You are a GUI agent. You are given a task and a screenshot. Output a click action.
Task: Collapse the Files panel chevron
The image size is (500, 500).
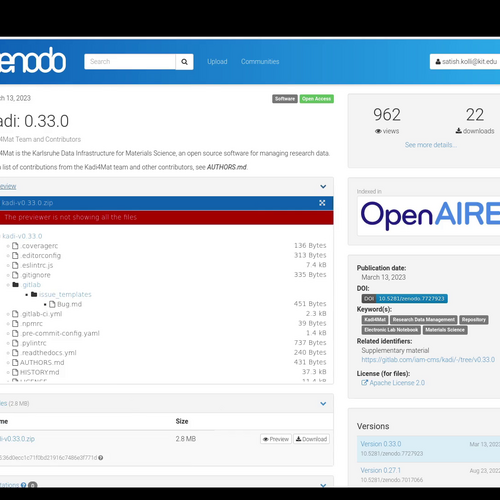click(x=323, y=404)
